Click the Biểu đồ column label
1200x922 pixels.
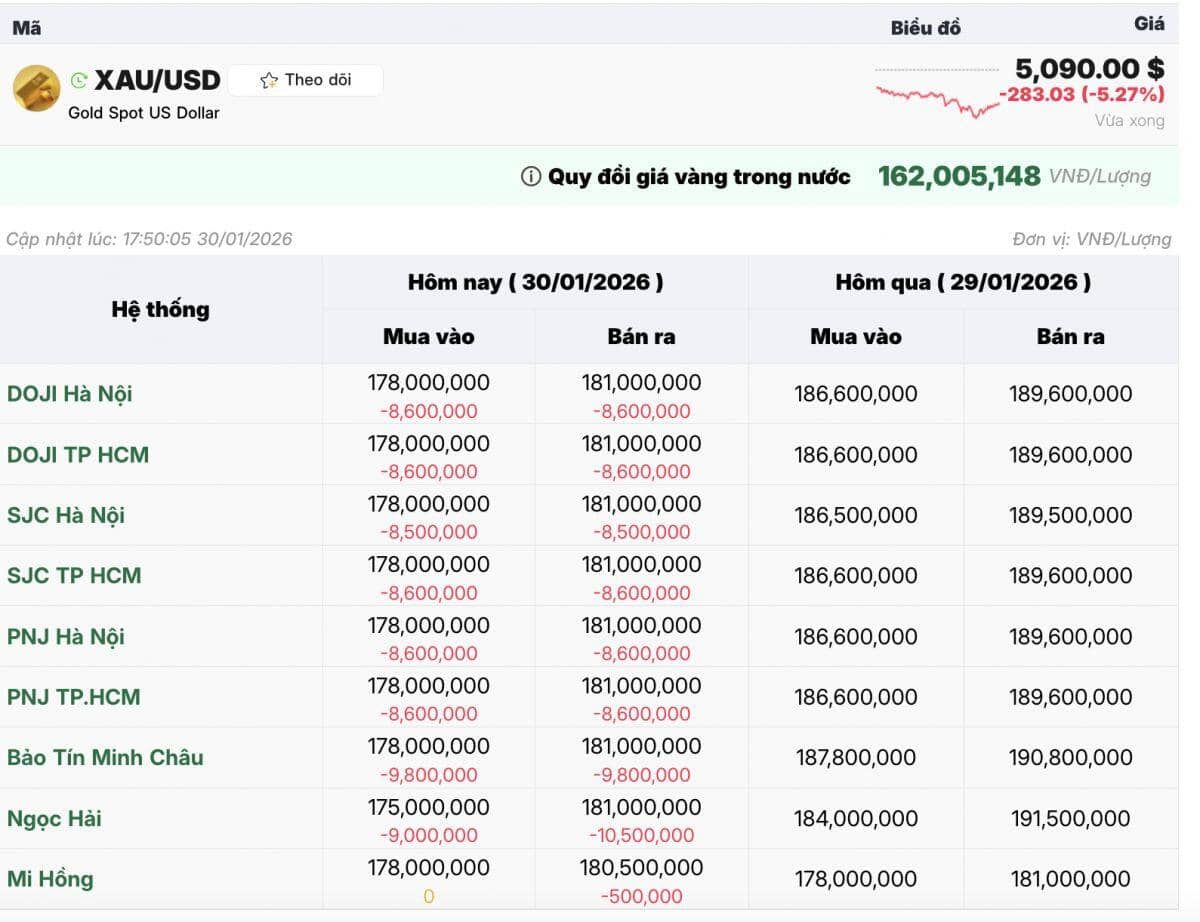926,28
